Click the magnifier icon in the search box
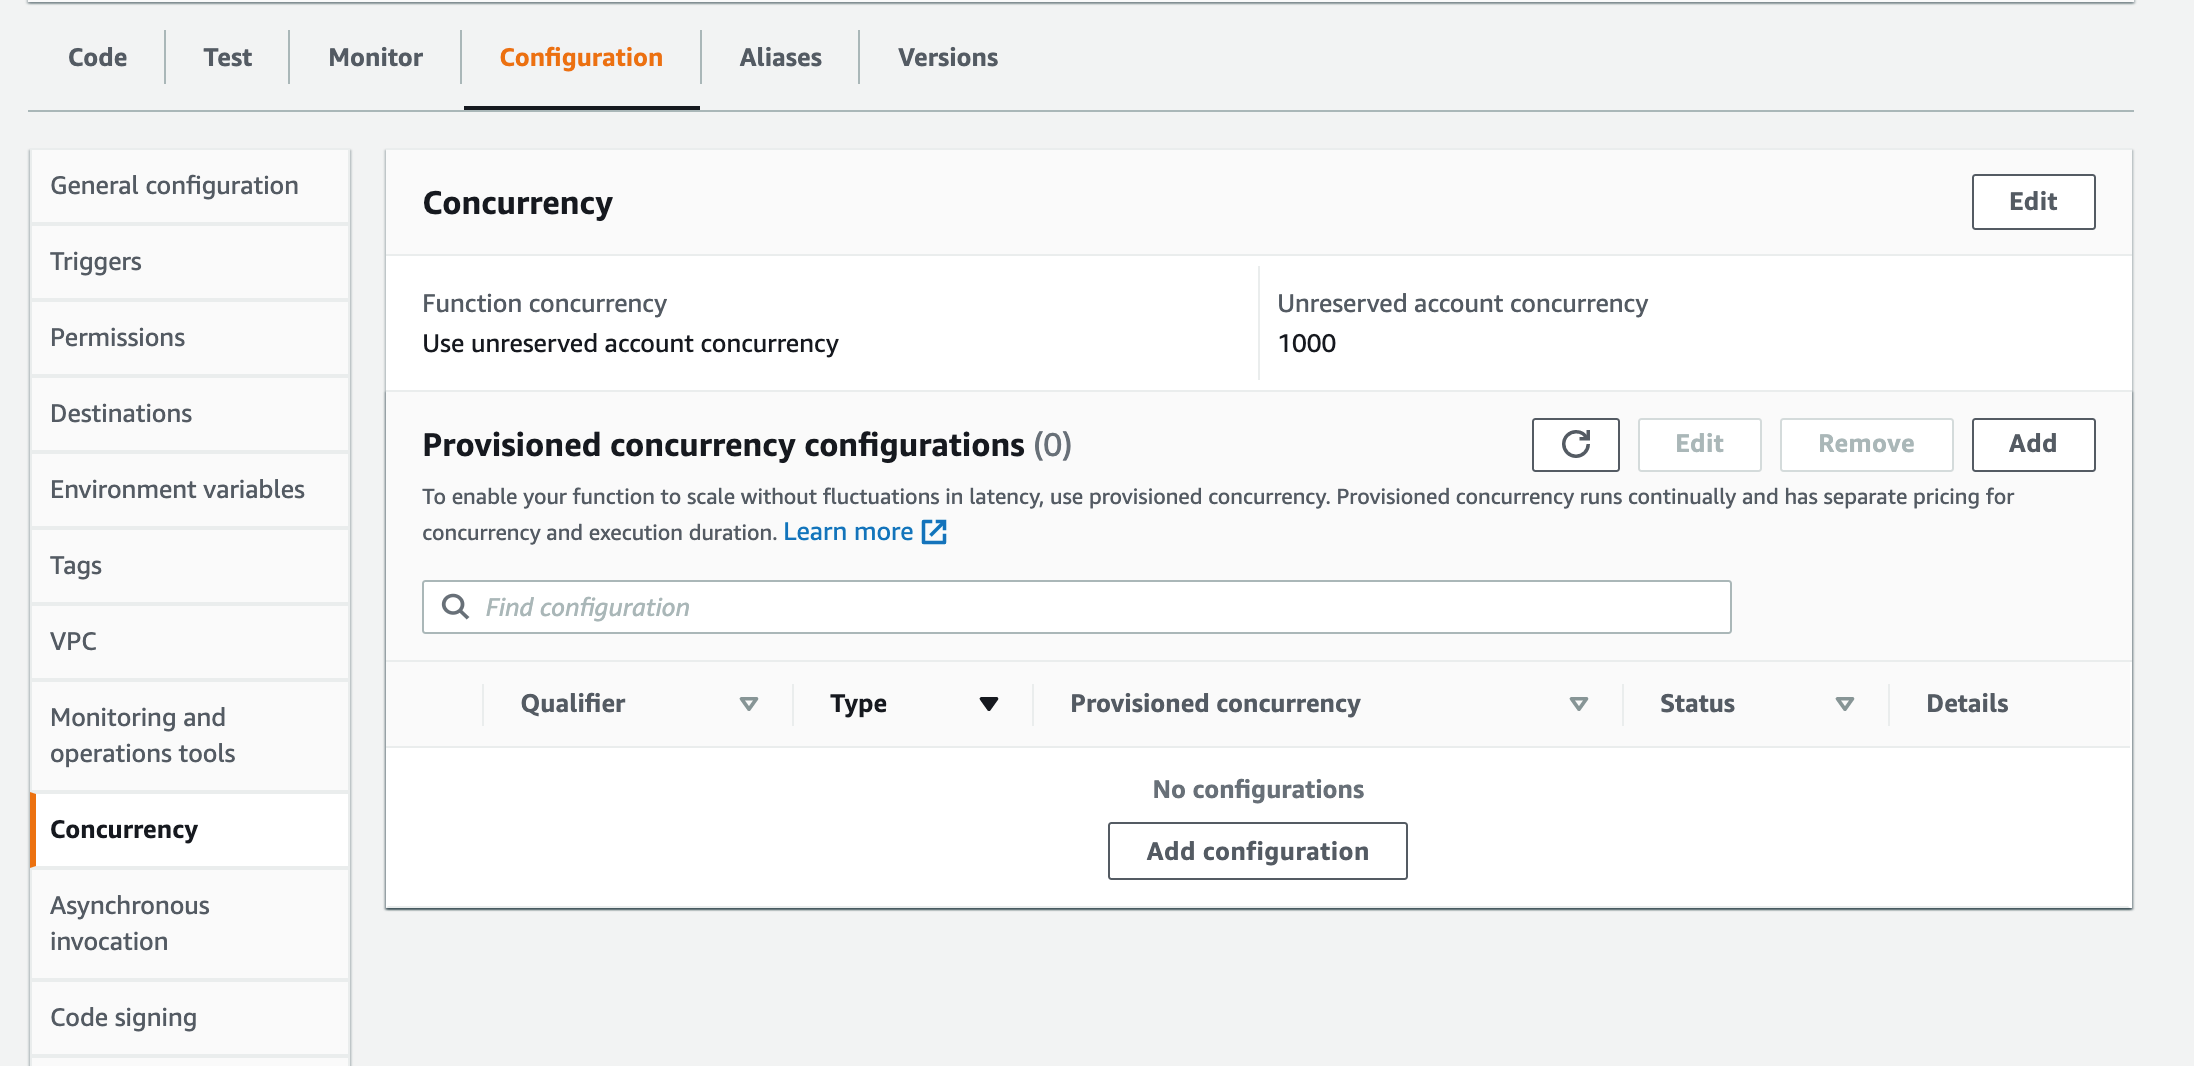The height and width of the screenshot is (1066, 2194). point(456,607)
